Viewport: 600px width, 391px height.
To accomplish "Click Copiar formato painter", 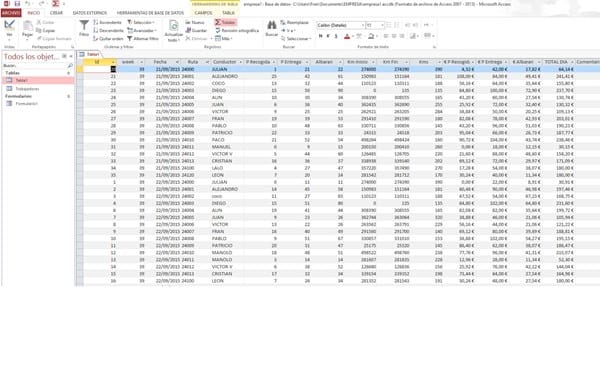I will click(54, 39).
